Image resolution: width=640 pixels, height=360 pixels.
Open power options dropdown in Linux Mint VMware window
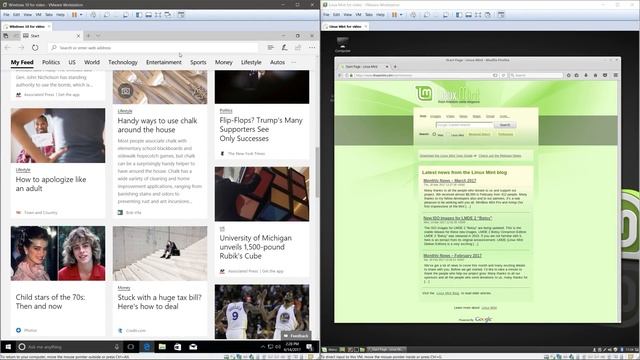(401, 15)
